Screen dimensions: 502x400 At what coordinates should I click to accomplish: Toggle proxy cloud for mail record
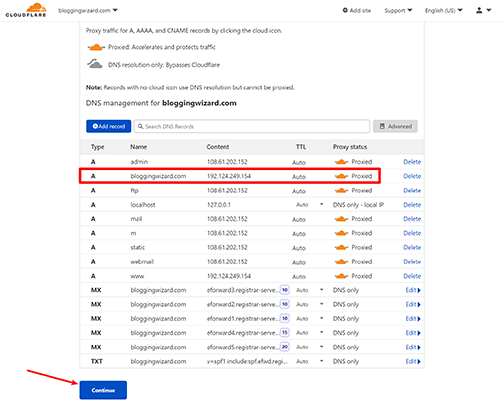coord(341,219)
